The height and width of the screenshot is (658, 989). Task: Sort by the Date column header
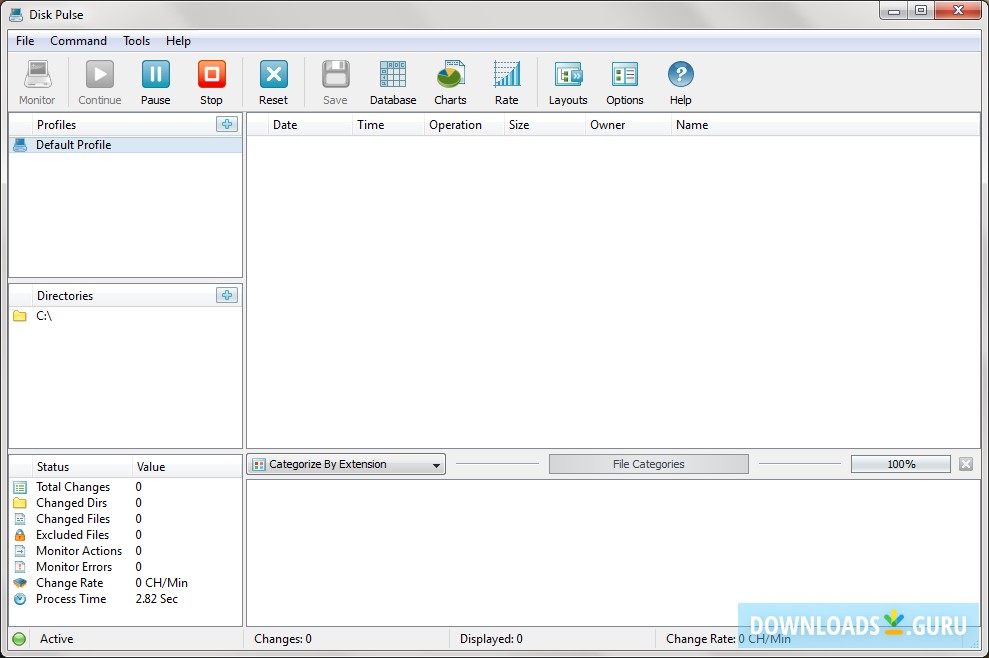click(310, 125)
